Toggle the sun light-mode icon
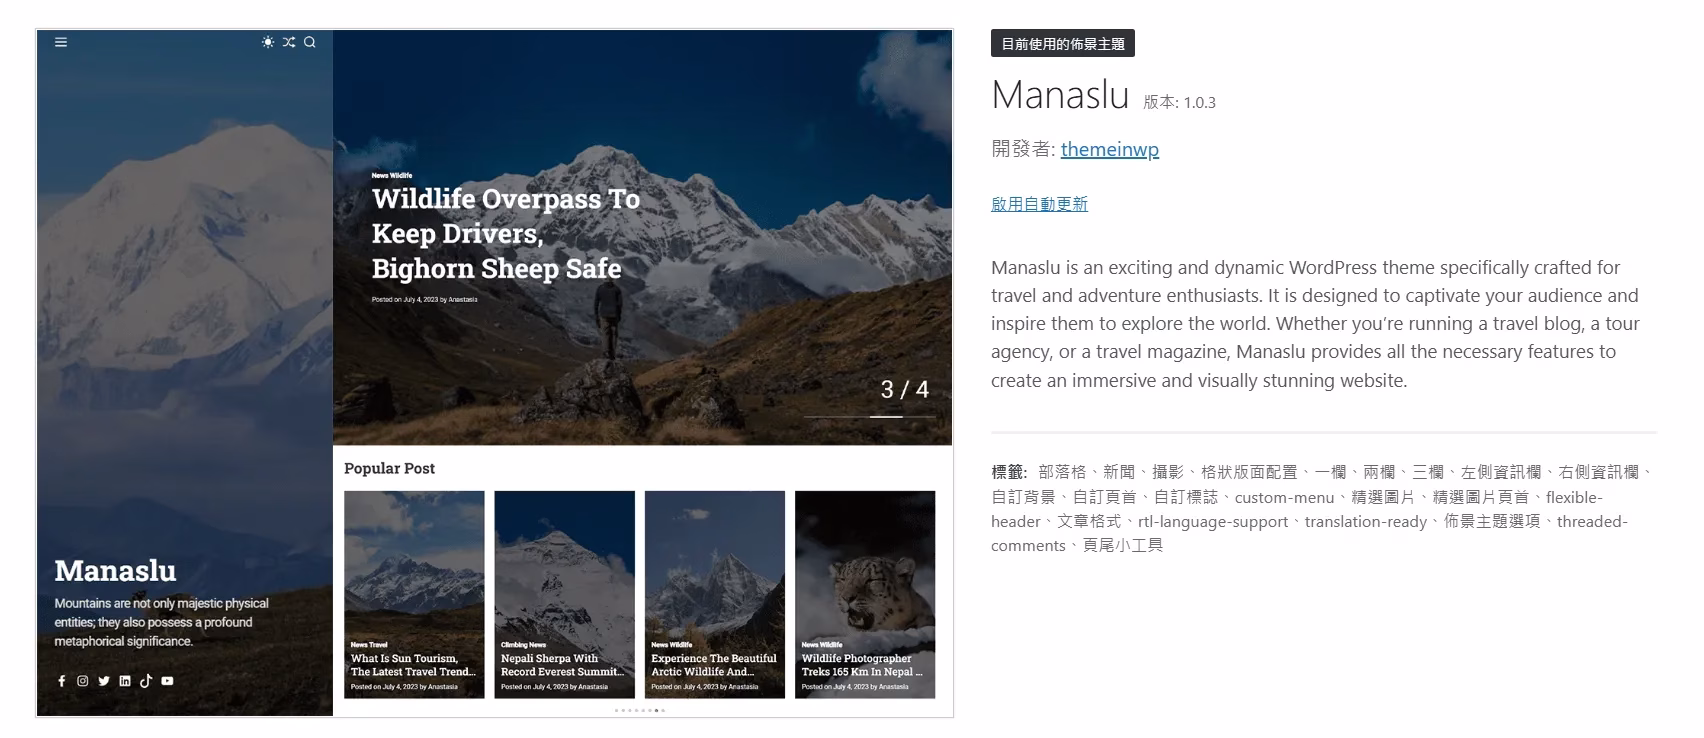1704x738 pixels. pos(268,42)
